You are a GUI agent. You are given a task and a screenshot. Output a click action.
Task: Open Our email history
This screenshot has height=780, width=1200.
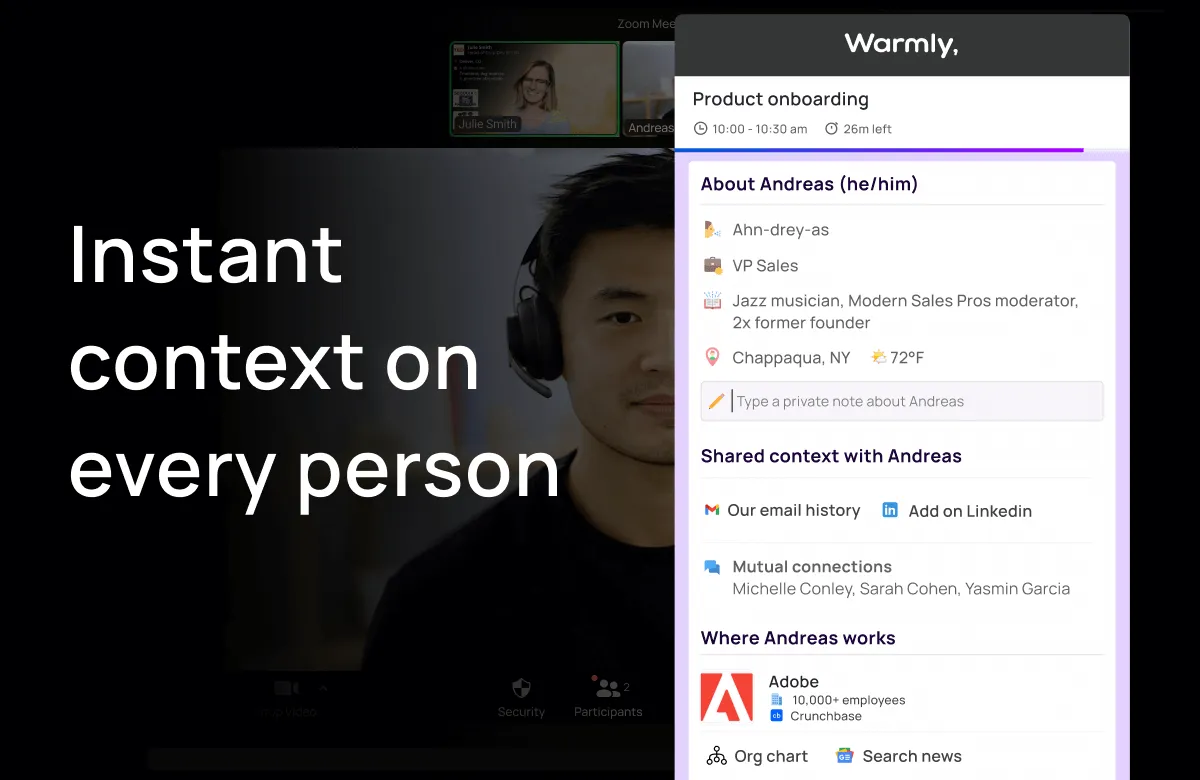click(794, 510)
